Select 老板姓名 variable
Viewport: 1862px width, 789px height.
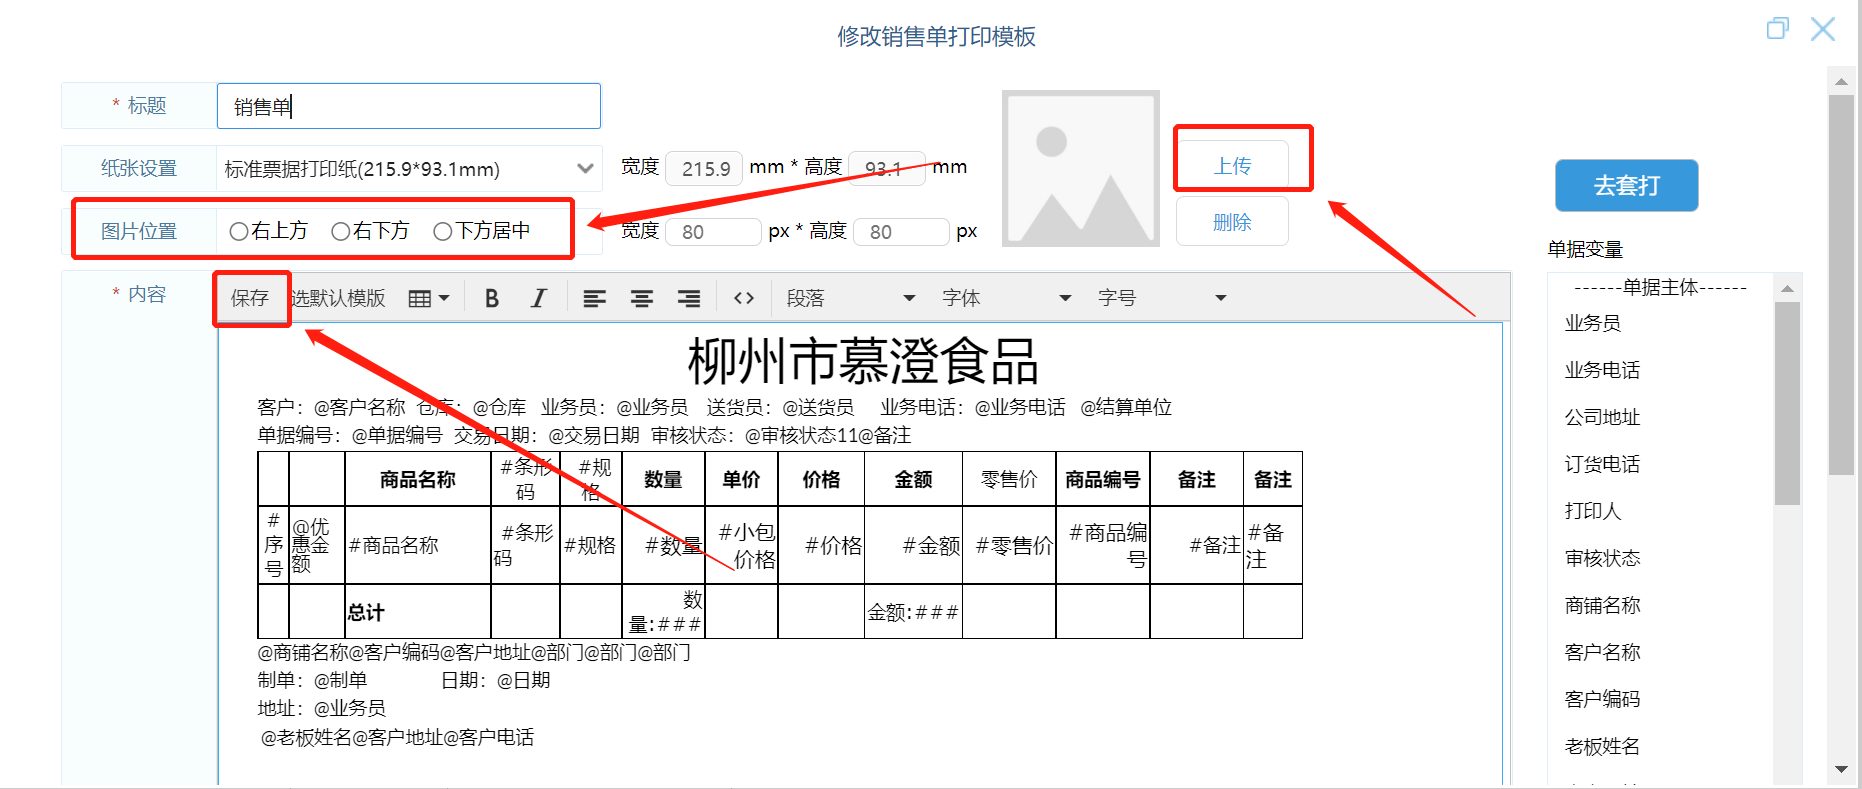click(x=1602, y=746)
